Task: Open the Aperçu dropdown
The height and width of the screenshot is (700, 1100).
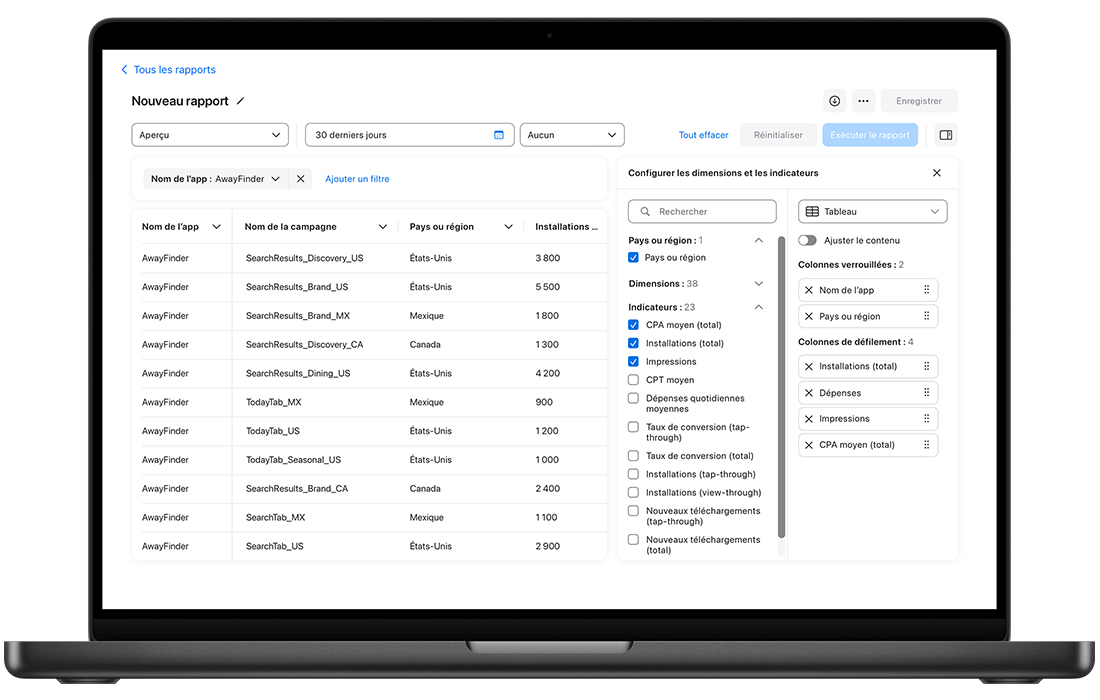Action: (x=210, y=135)
